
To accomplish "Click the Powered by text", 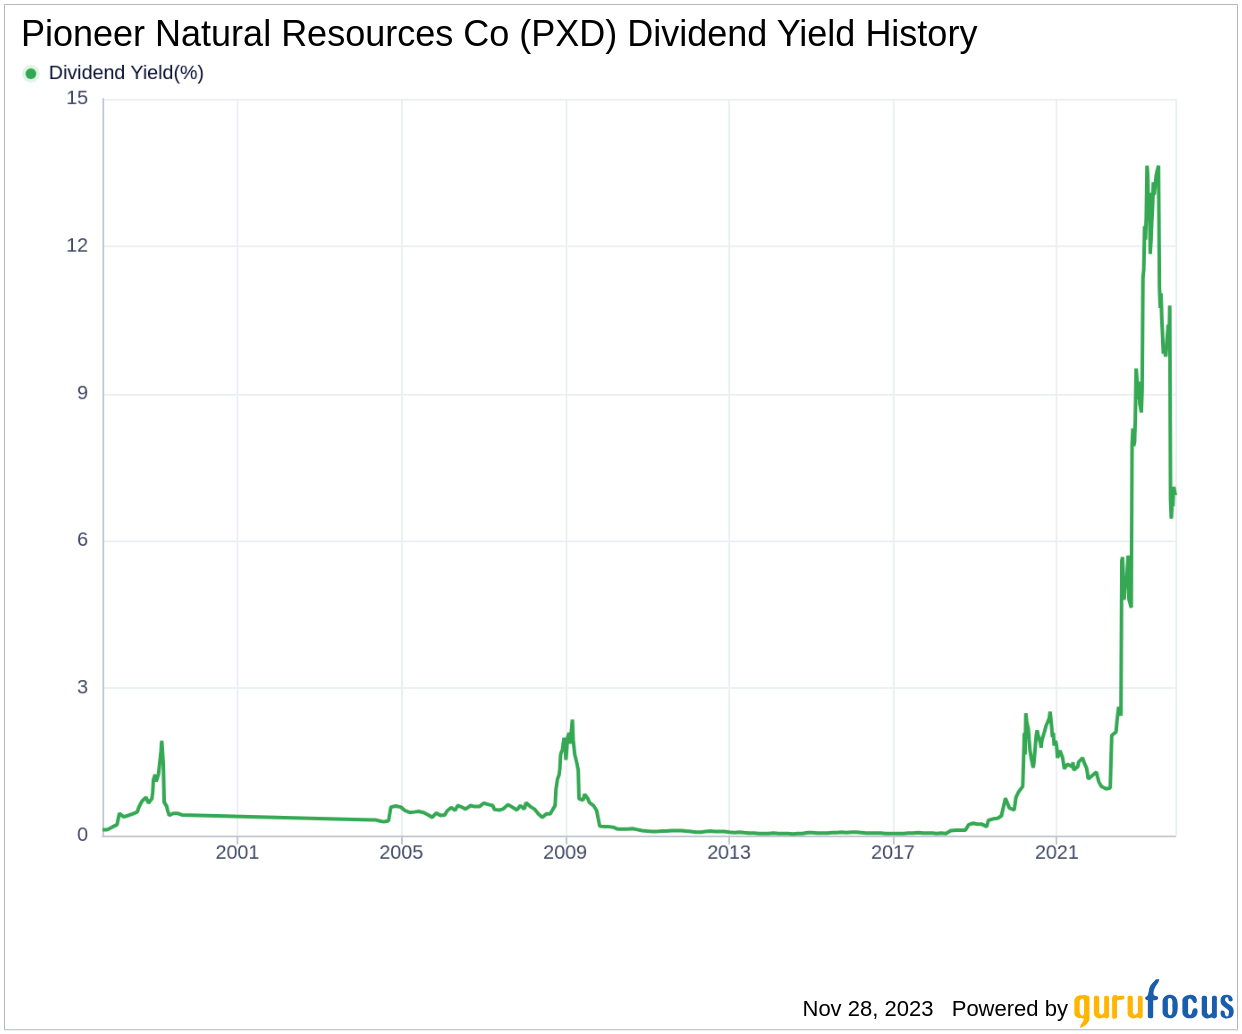I will (1009, 1008).
